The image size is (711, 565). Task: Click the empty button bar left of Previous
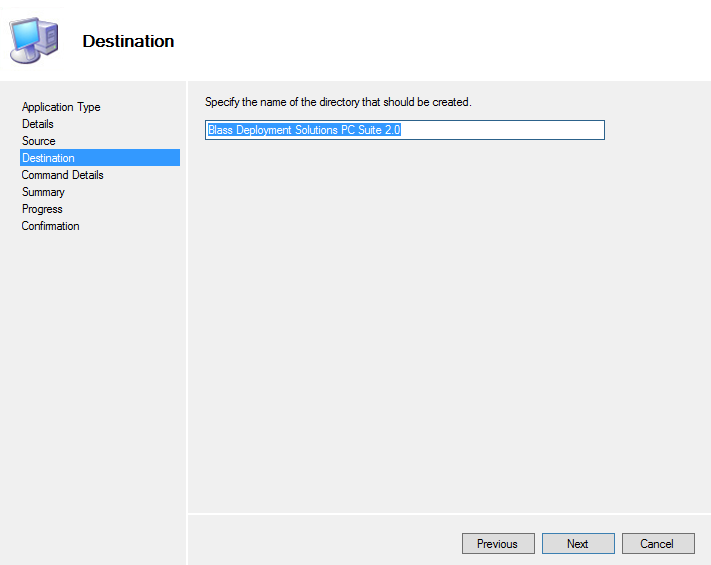click(x=324, y=542)
